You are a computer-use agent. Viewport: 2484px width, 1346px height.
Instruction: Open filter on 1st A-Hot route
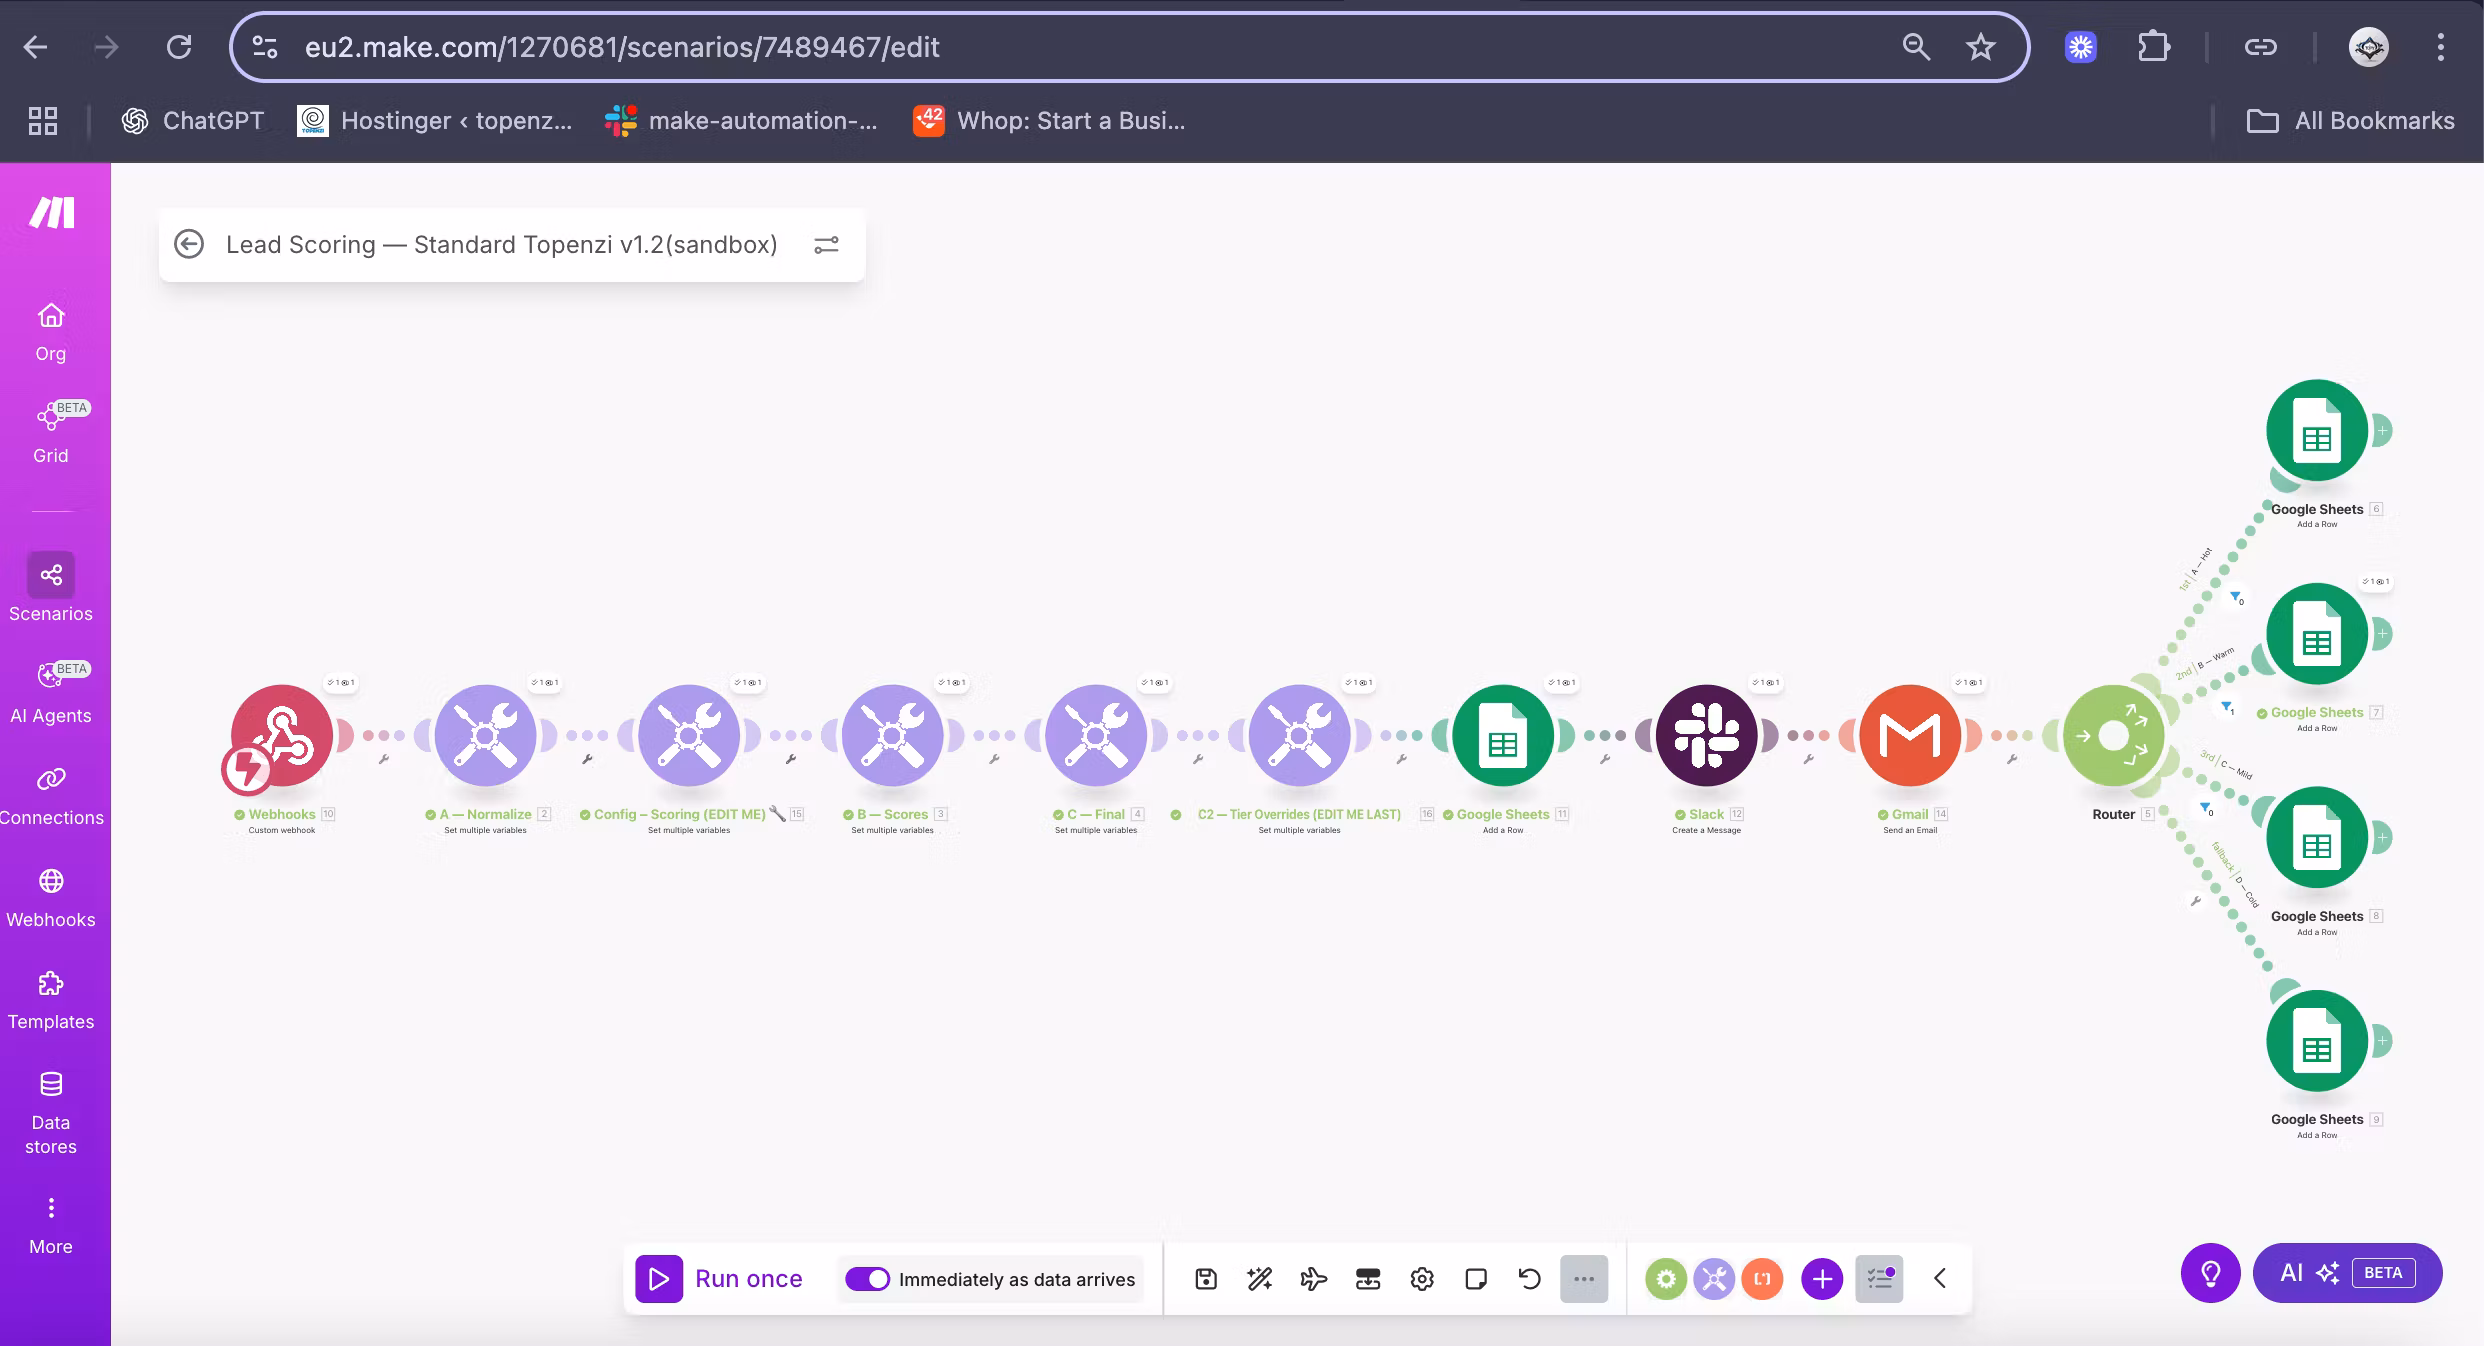pos(2236,597)
